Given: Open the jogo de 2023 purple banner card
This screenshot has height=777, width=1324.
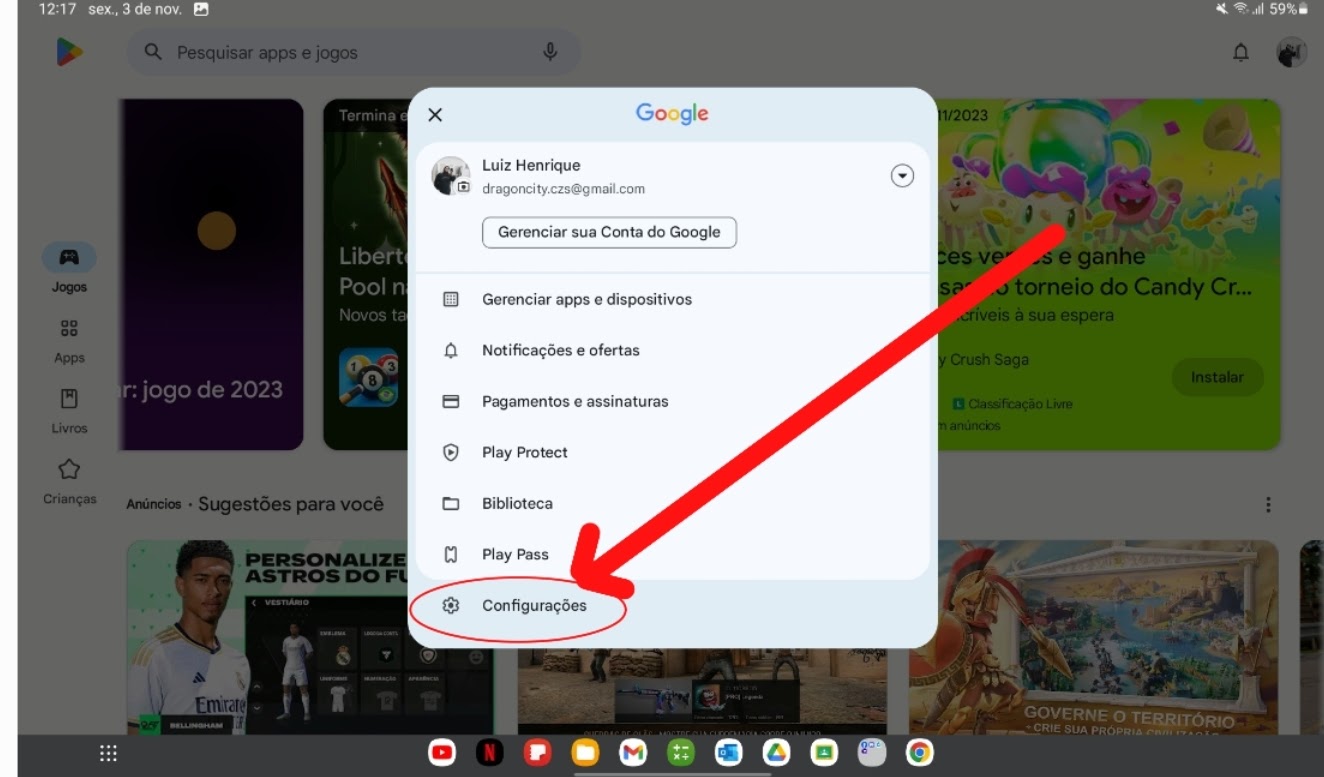Looking at the screenshot, I should click(x=211, y=274).
